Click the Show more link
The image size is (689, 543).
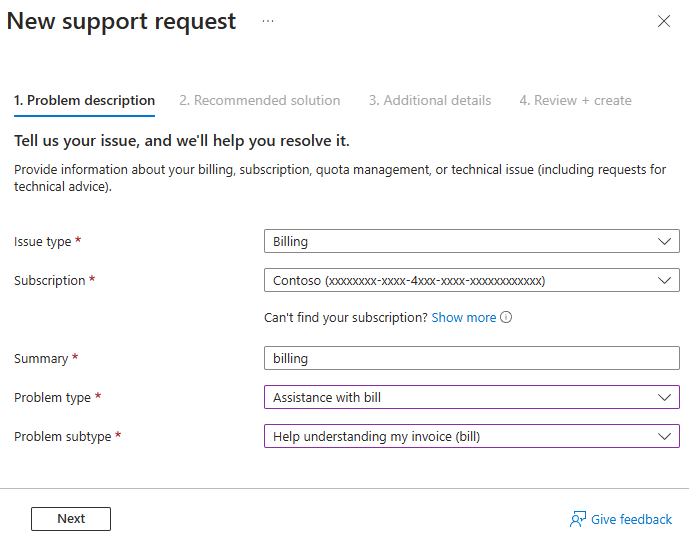pyautogui.click(x=463, y=318)
